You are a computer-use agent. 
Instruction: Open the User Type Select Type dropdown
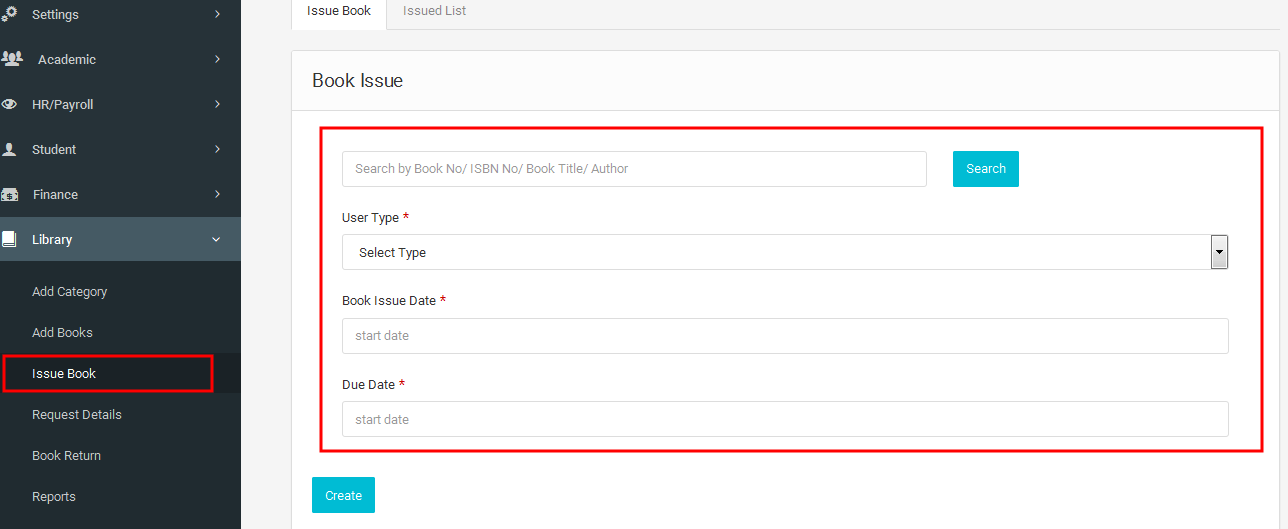pyautogui.click(x=785, y=252)
